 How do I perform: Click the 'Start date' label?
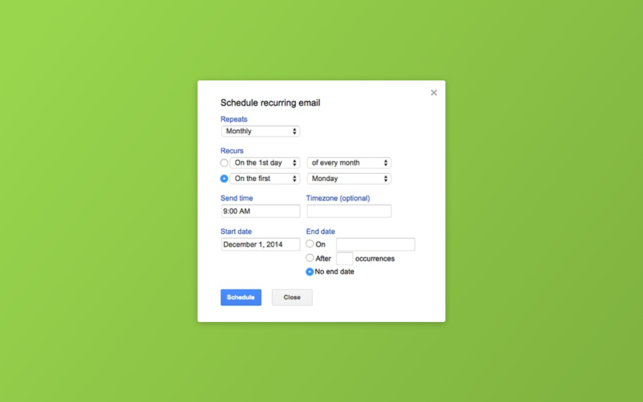click(236, 231)
